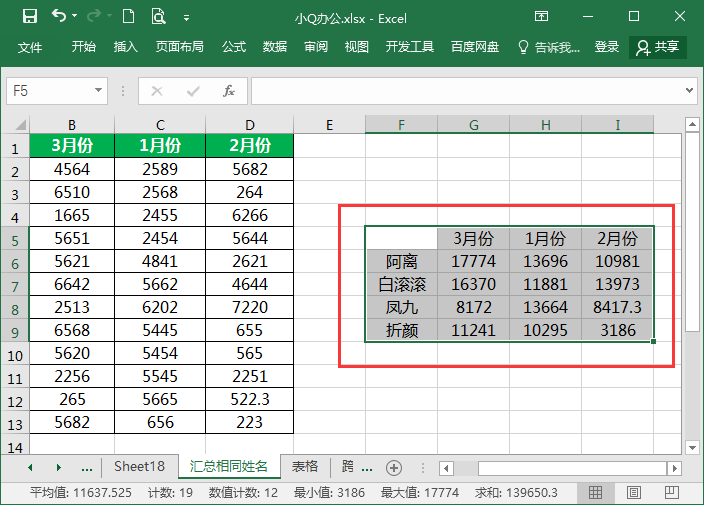This screenshot has width=704, height=505.
Task: Switch to Page Break Preview icon
Action: (x=672, y=492)
